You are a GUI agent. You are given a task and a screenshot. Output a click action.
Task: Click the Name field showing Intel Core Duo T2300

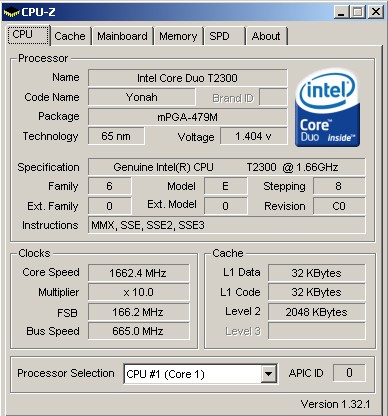click(x=187, y=78)
